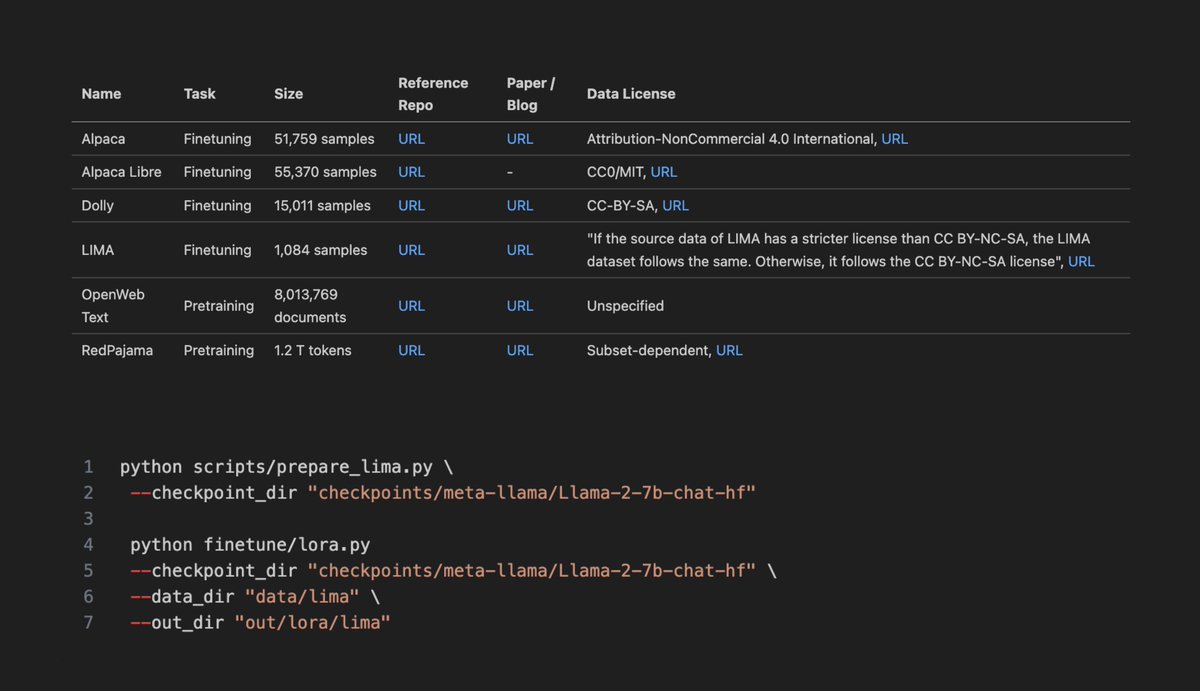The image size is (1200, 691).
Task: Click the Data License column header
Action: (x=631, y=94)
